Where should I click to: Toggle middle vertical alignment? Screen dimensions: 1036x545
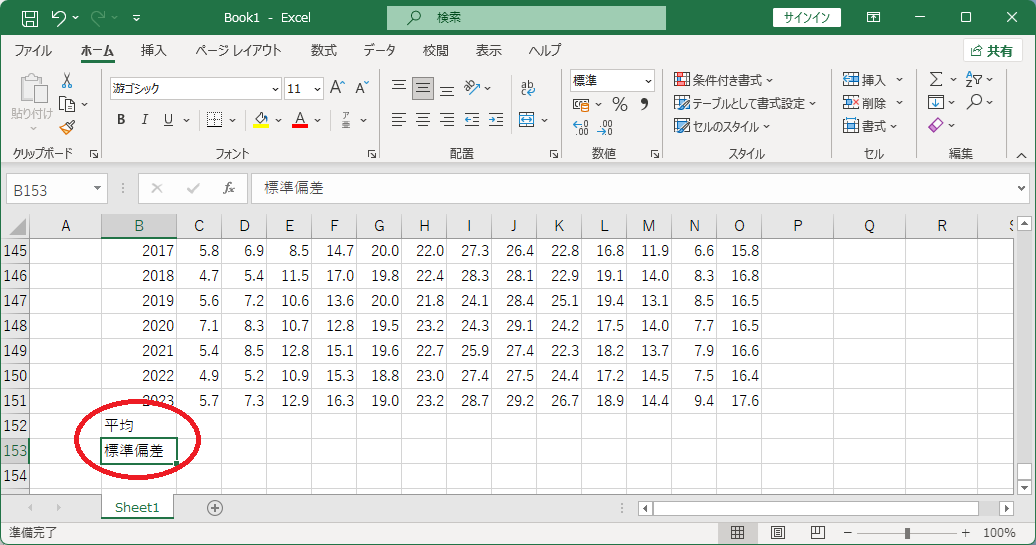coord(423,87)
